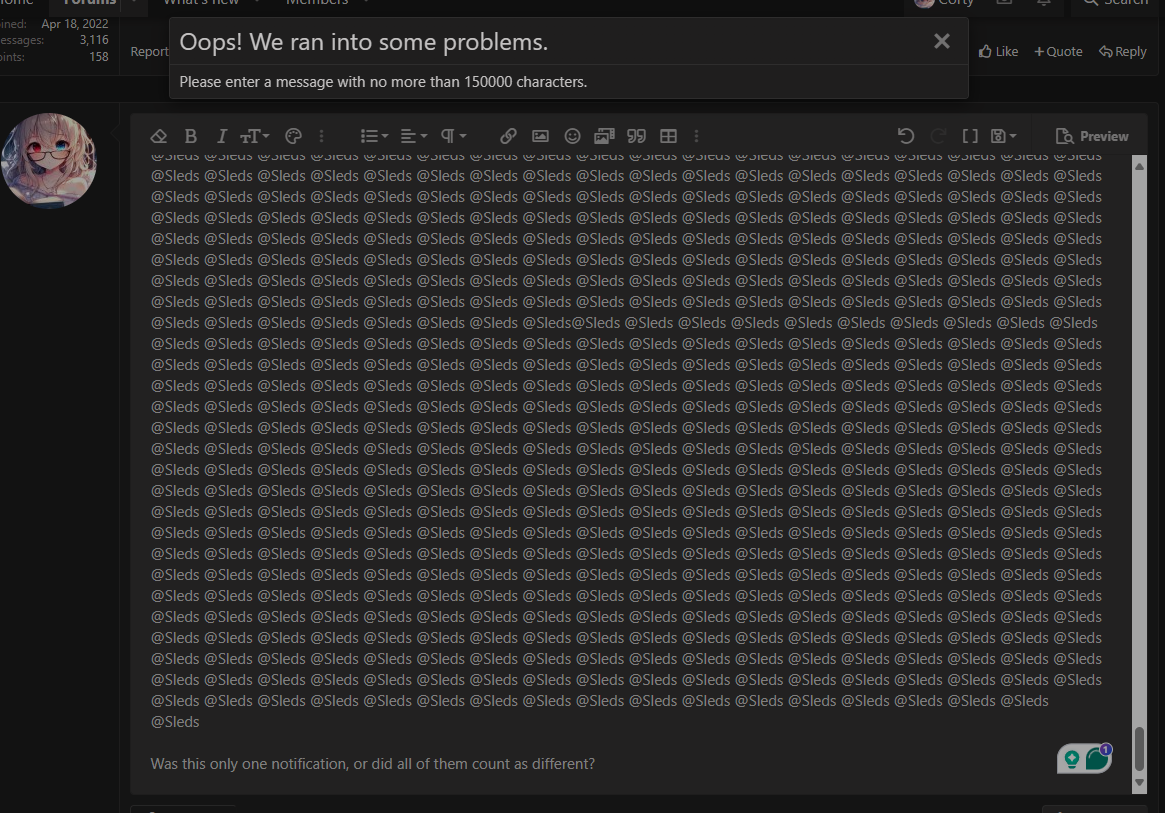The image size is (1165, 813).
Task: Open the list options dropdown
Action: (374, 136)
